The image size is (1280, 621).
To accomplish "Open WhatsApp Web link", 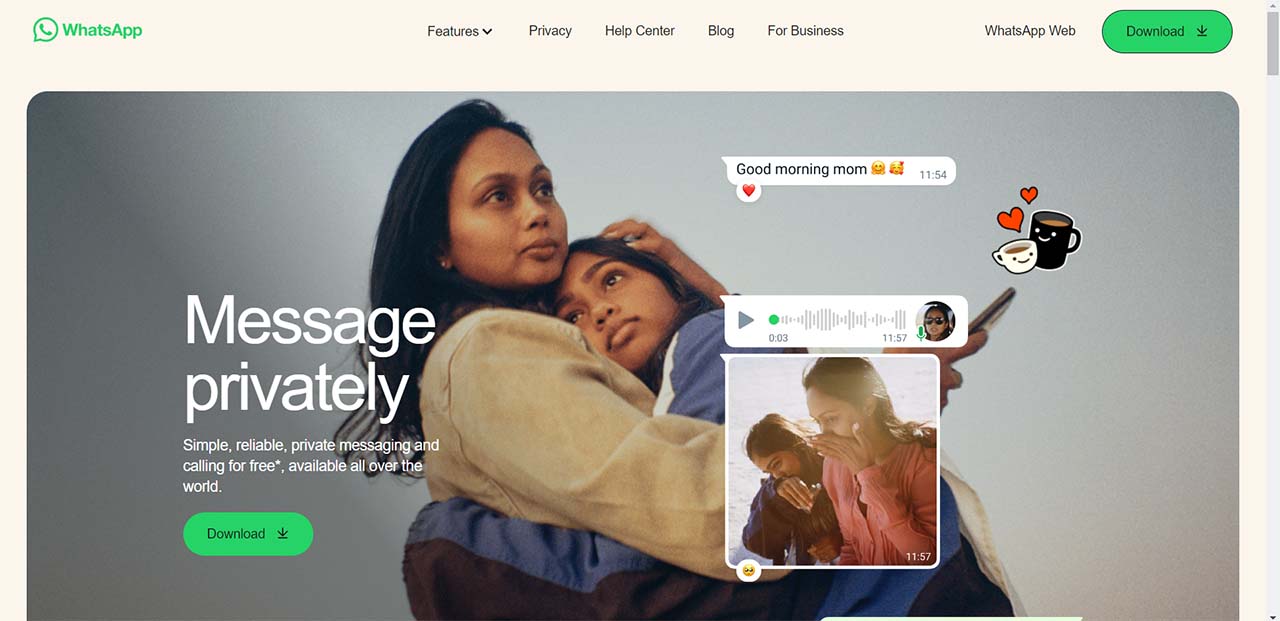I will [x=1030, y=31].
